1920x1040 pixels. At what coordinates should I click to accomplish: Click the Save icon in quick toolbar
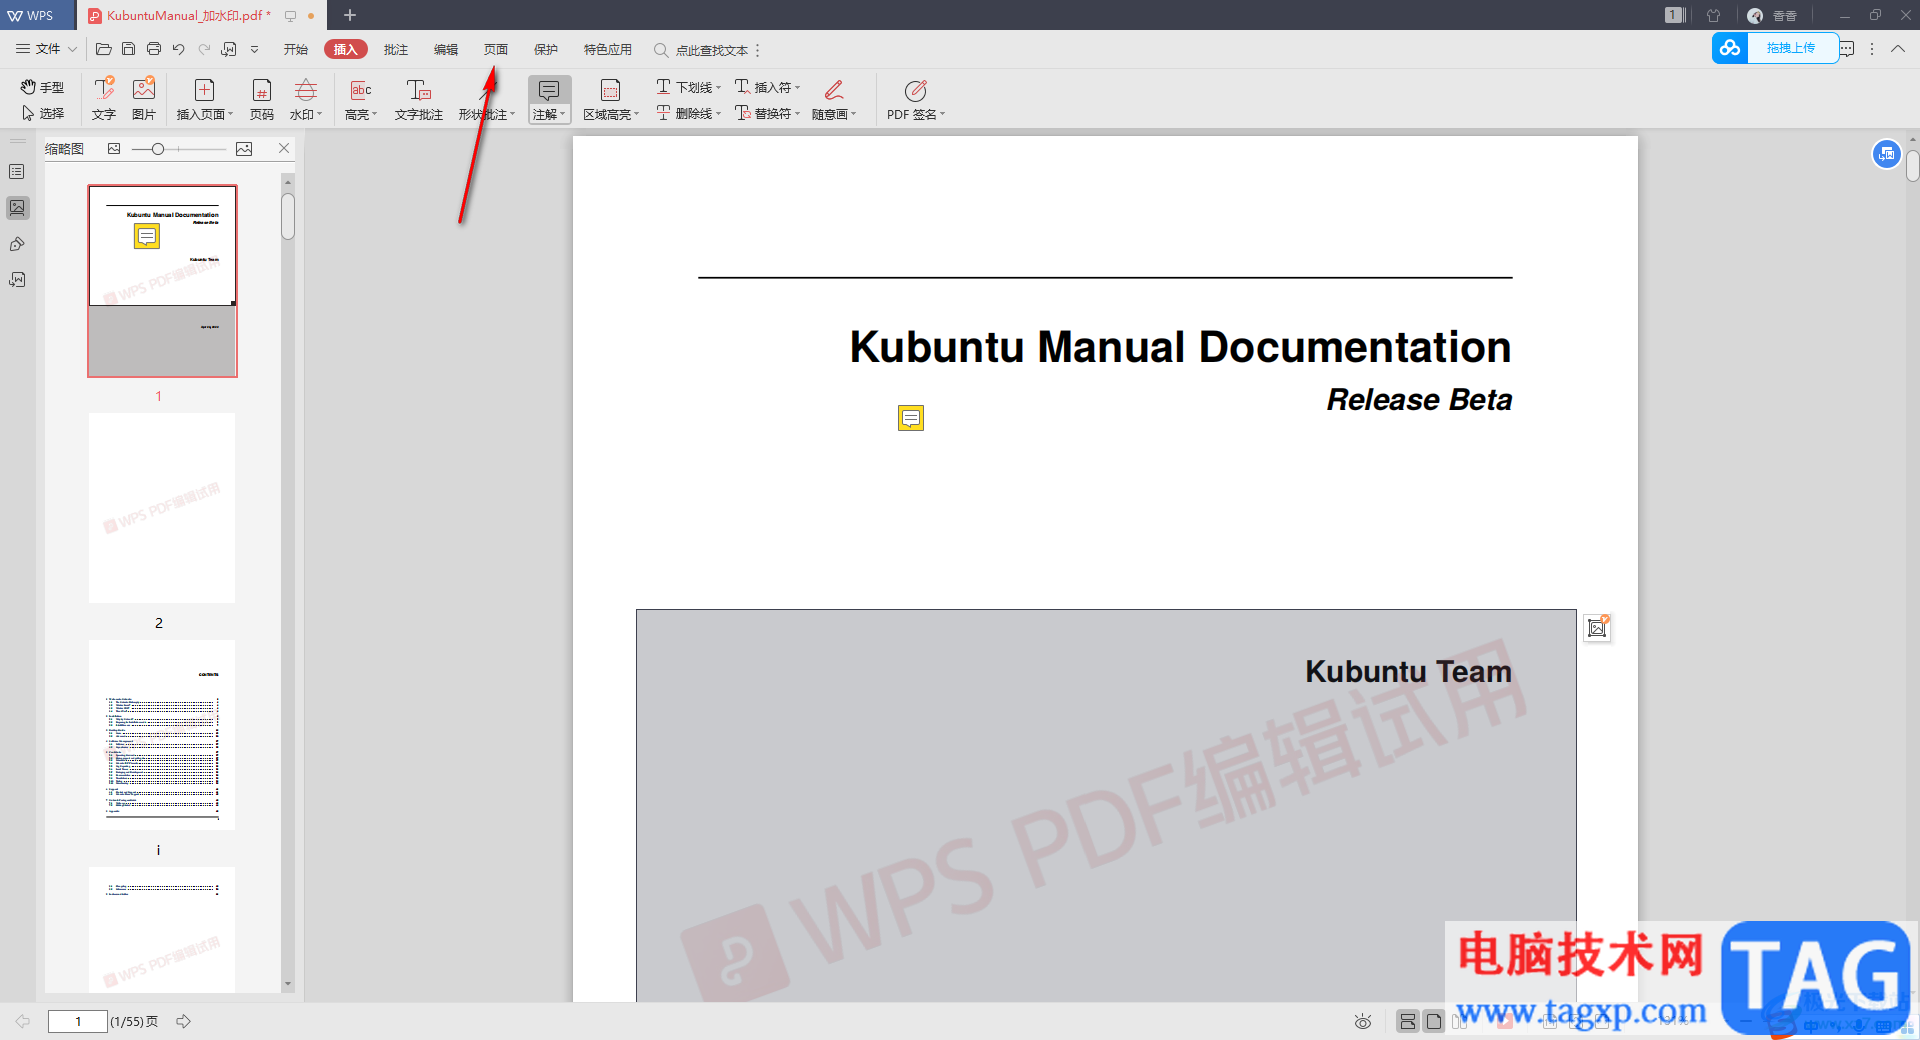pyautogui.click(x=128, y=49)
